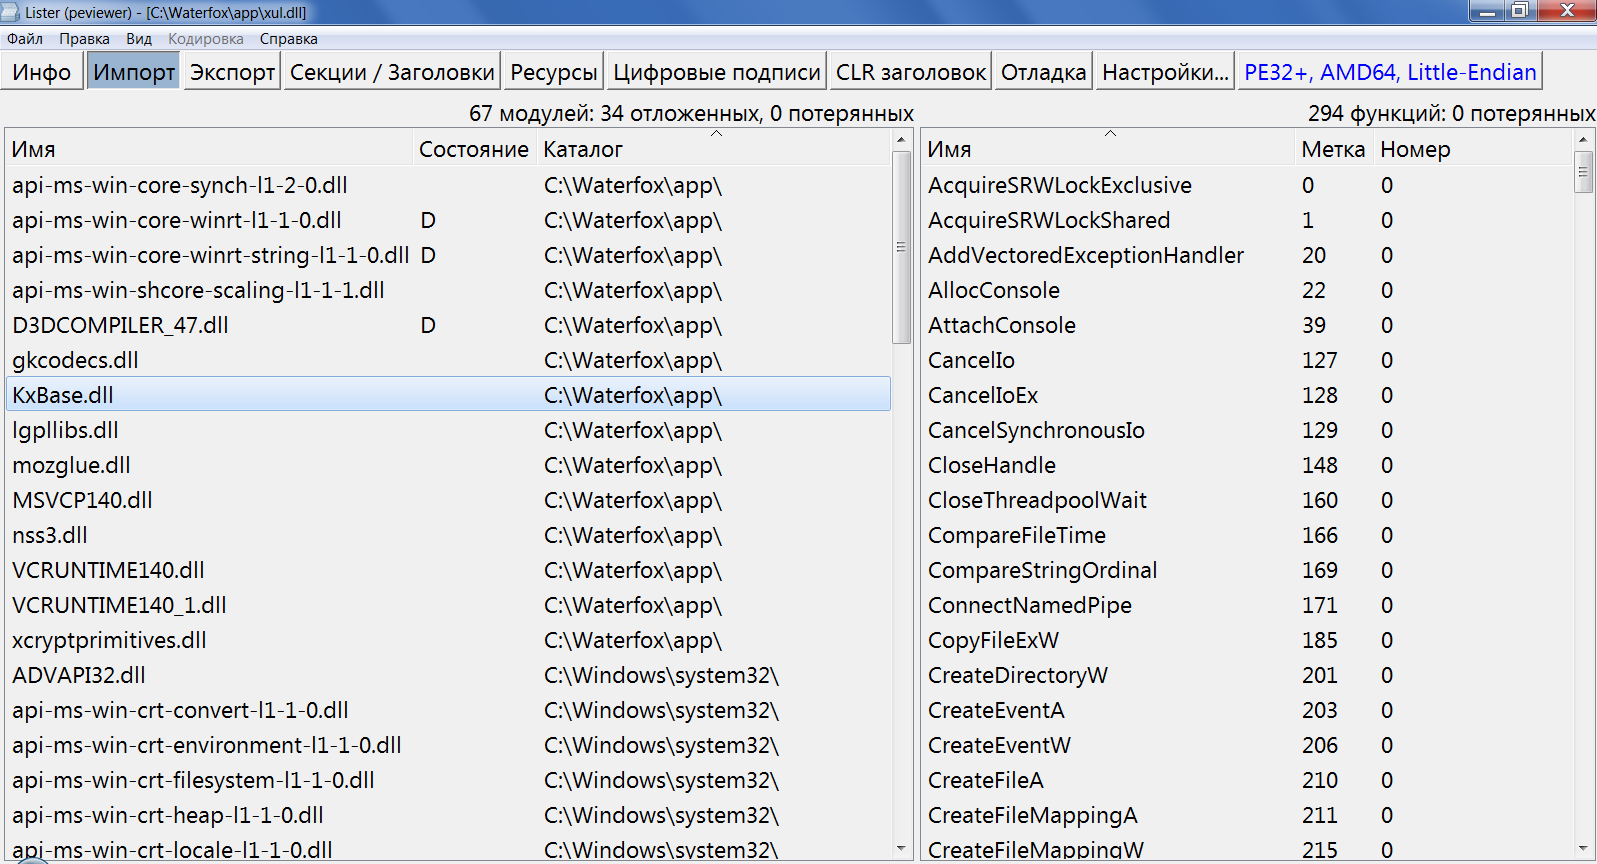Select the AcquireSRWLockShared function
Viewport: 1597px width, 864px height.
point(1247,220)
